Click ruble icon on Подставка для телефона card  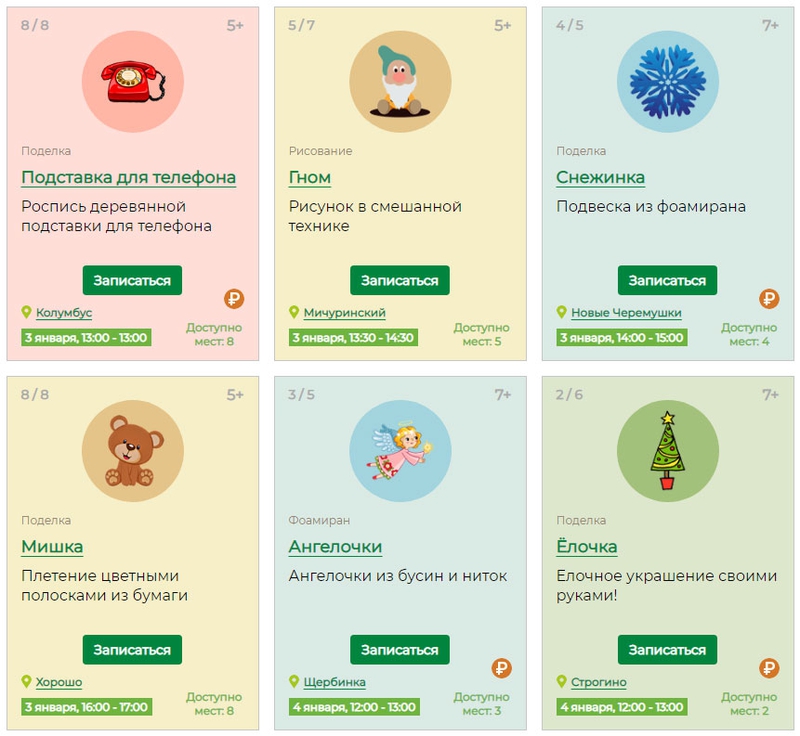234,298
